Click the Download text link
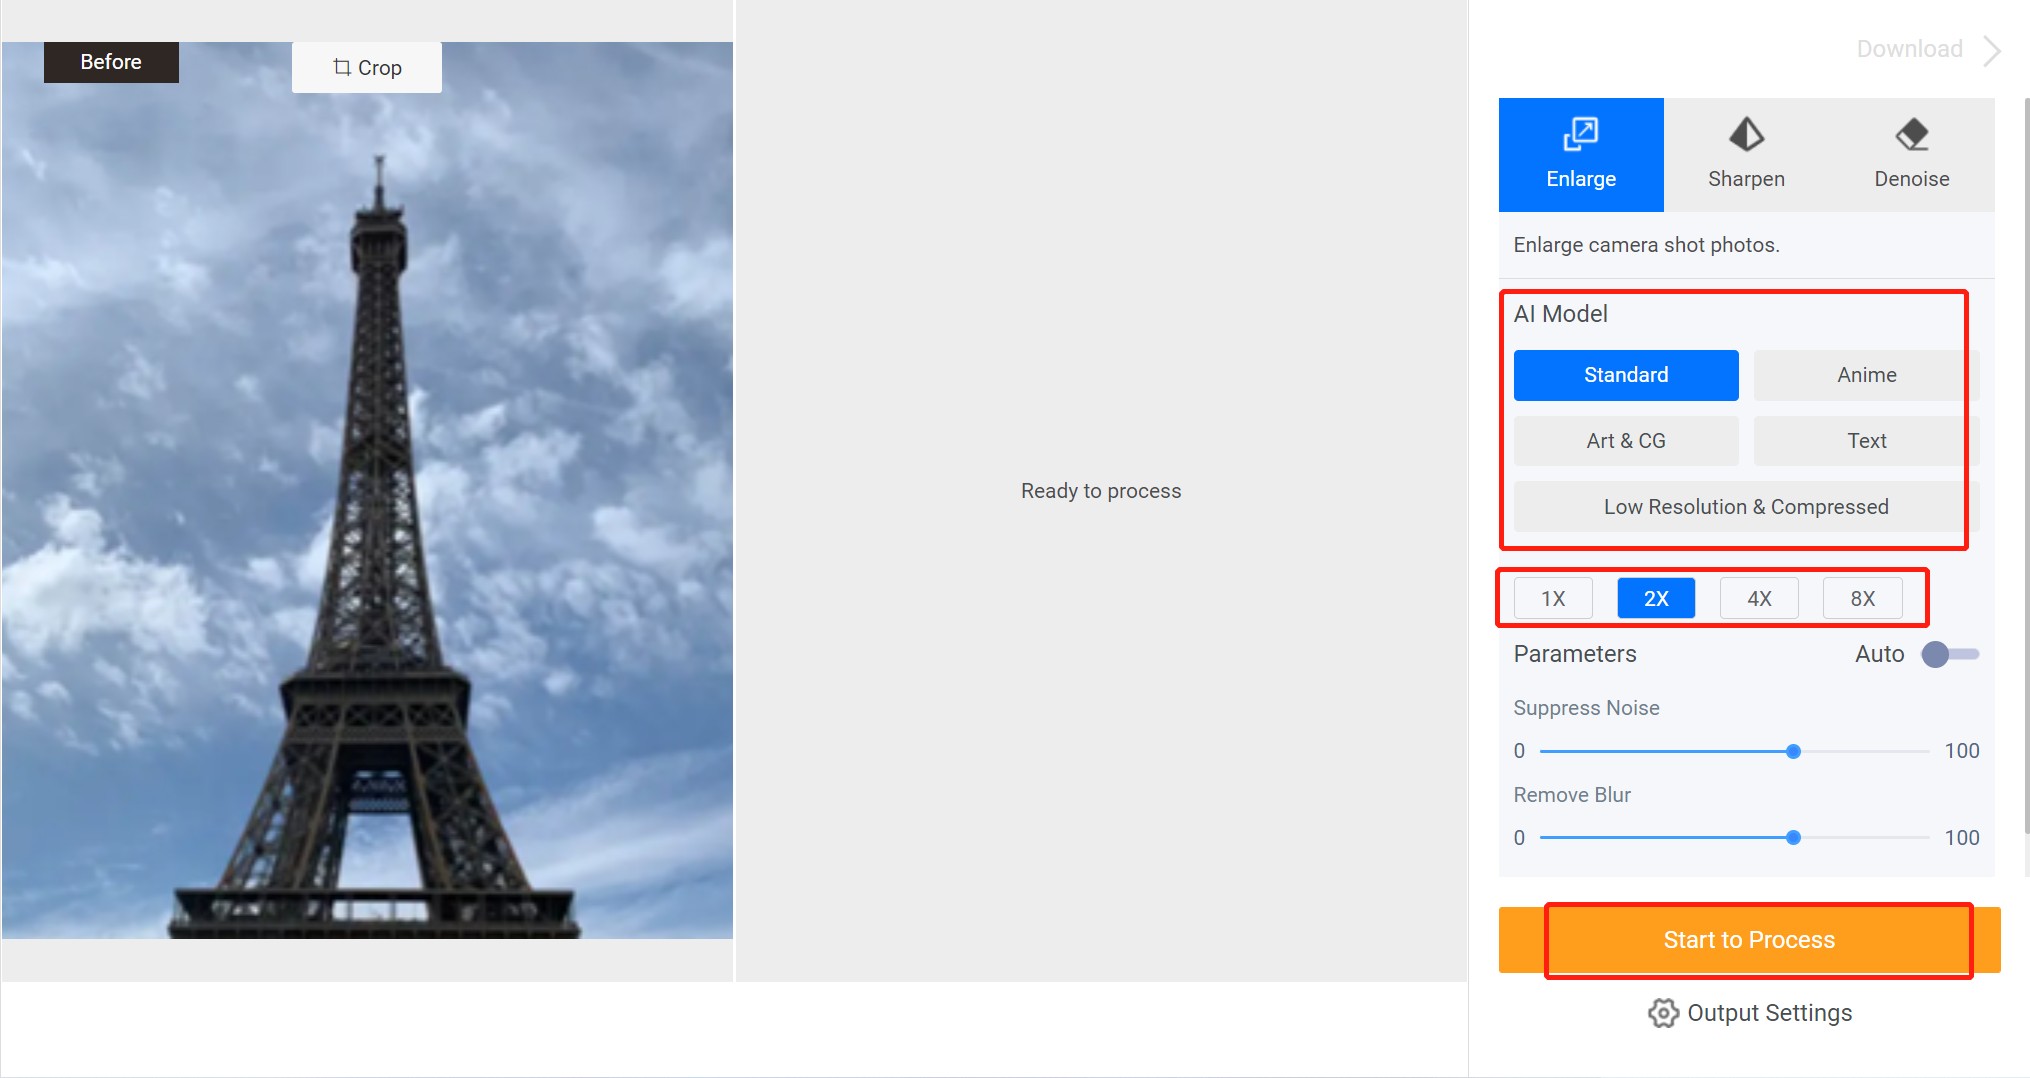 1909,49
